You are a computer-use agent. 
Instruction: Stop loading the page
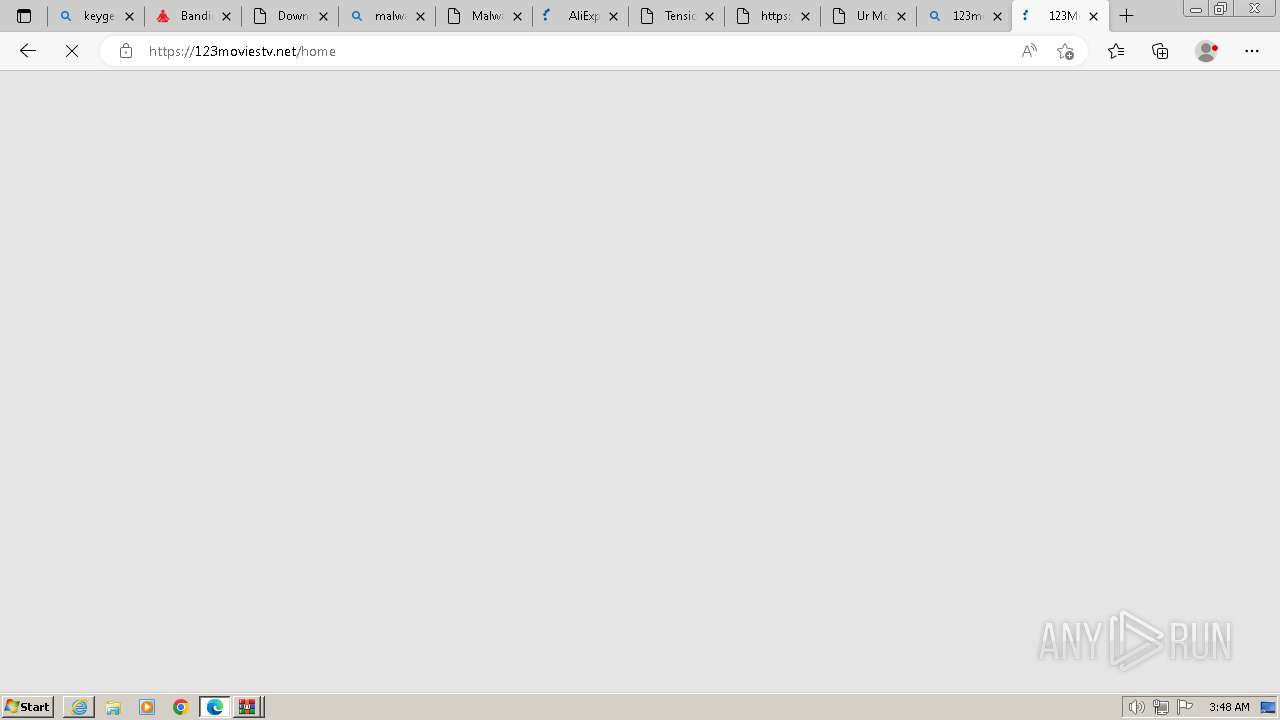pyautogui.click(x=72, y=51)
